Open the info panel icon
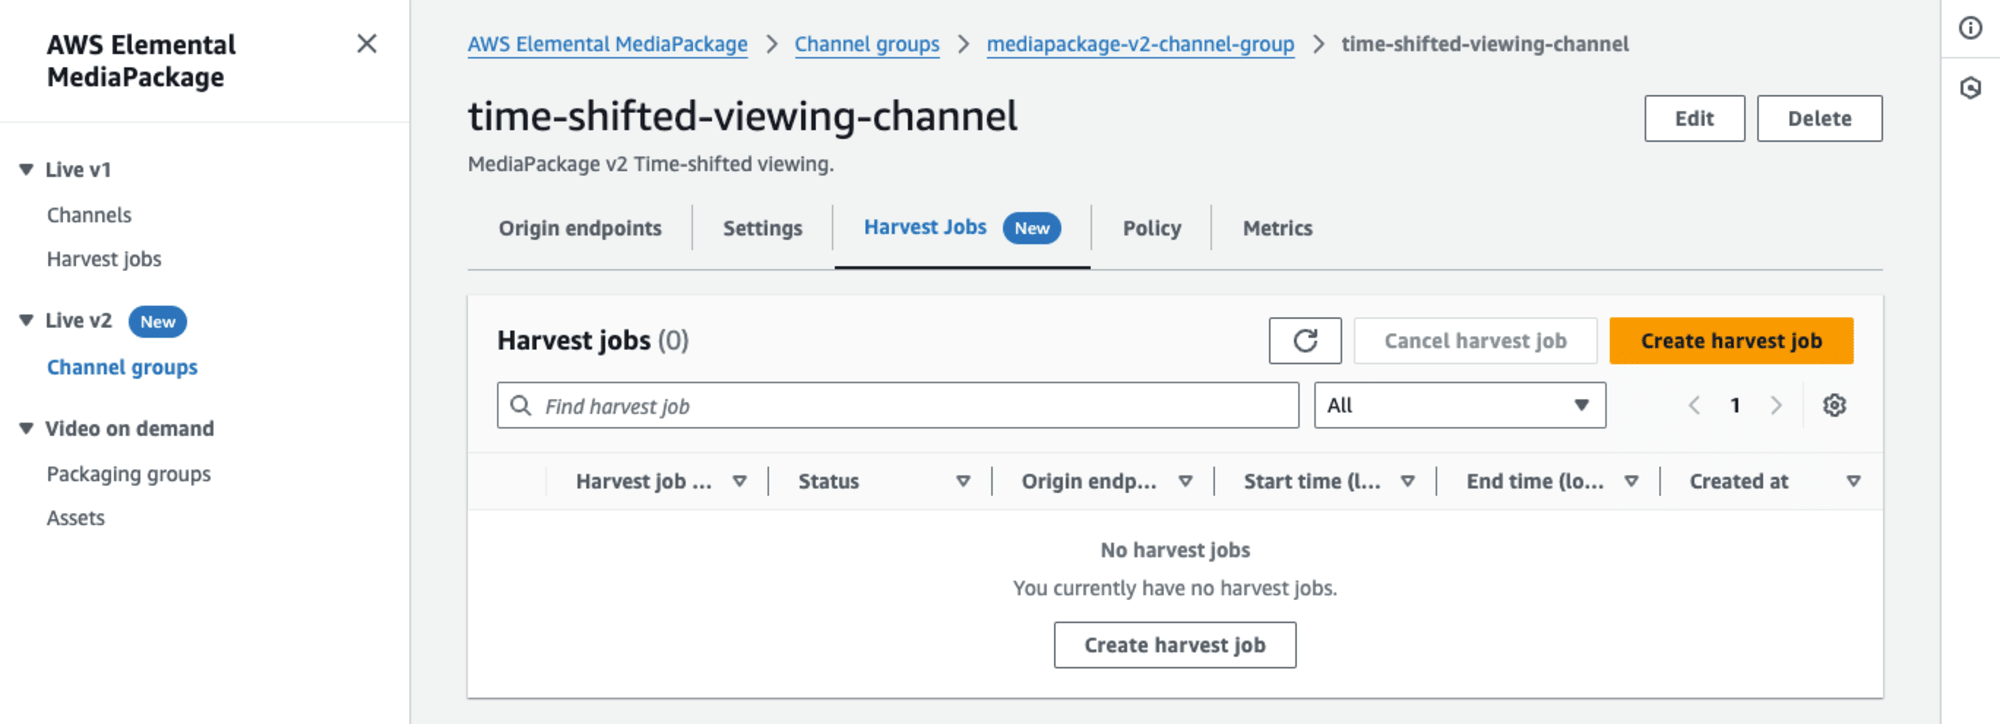The image size is (2000, 724). coord(1970,28)
